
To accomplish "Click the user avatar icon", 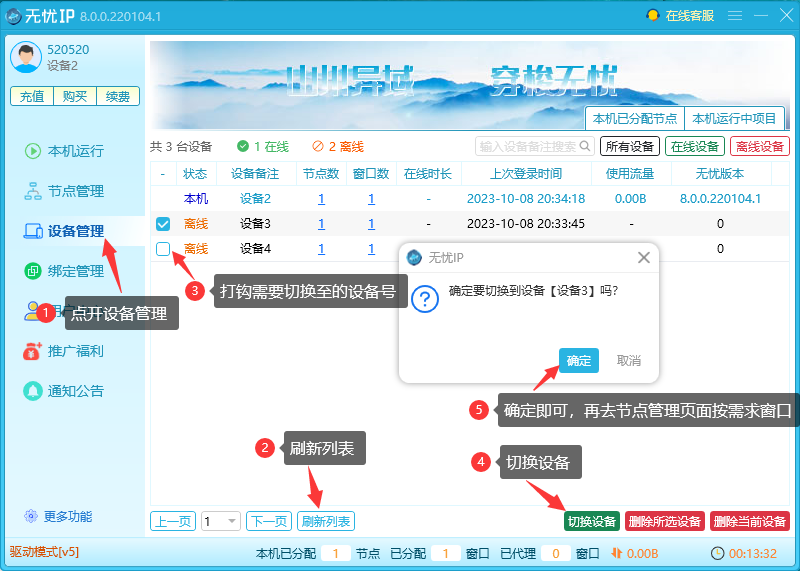I will tap(26, 58).
